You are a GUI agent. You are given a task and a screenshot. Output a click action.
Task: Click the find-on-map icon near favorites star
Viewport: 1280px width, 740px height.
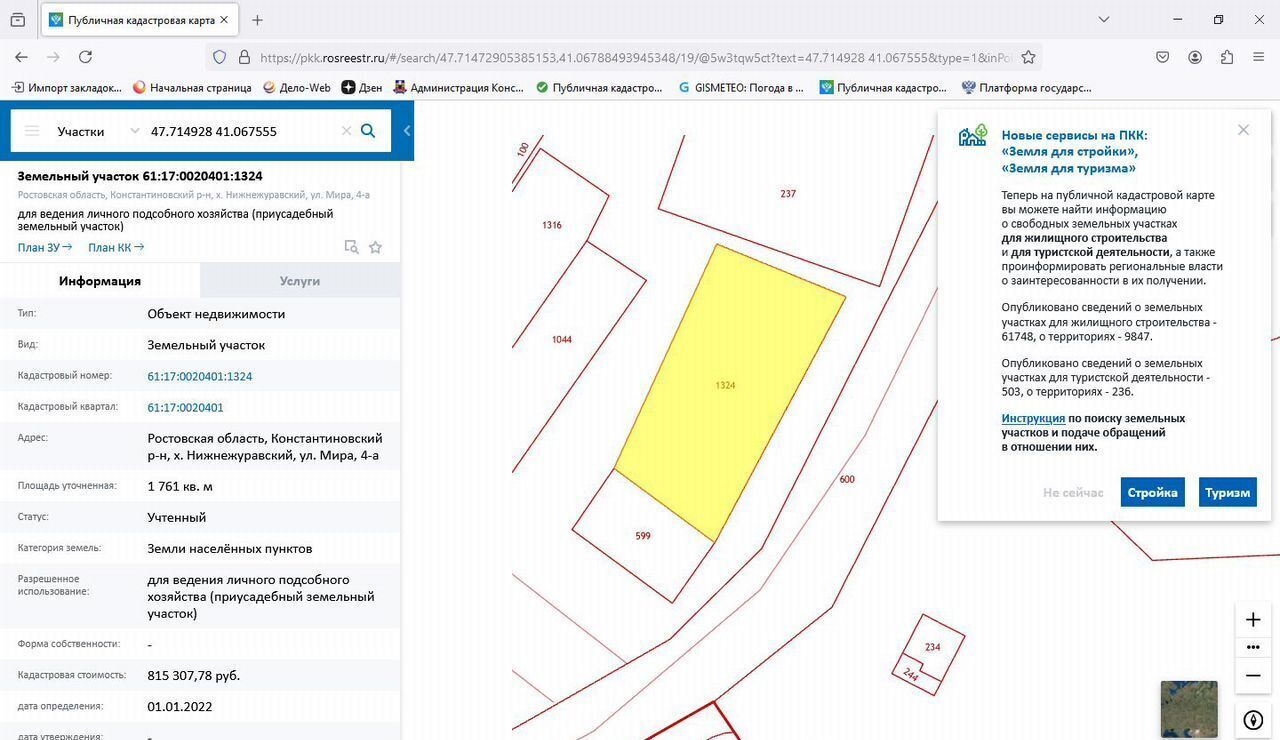point(351,247)
